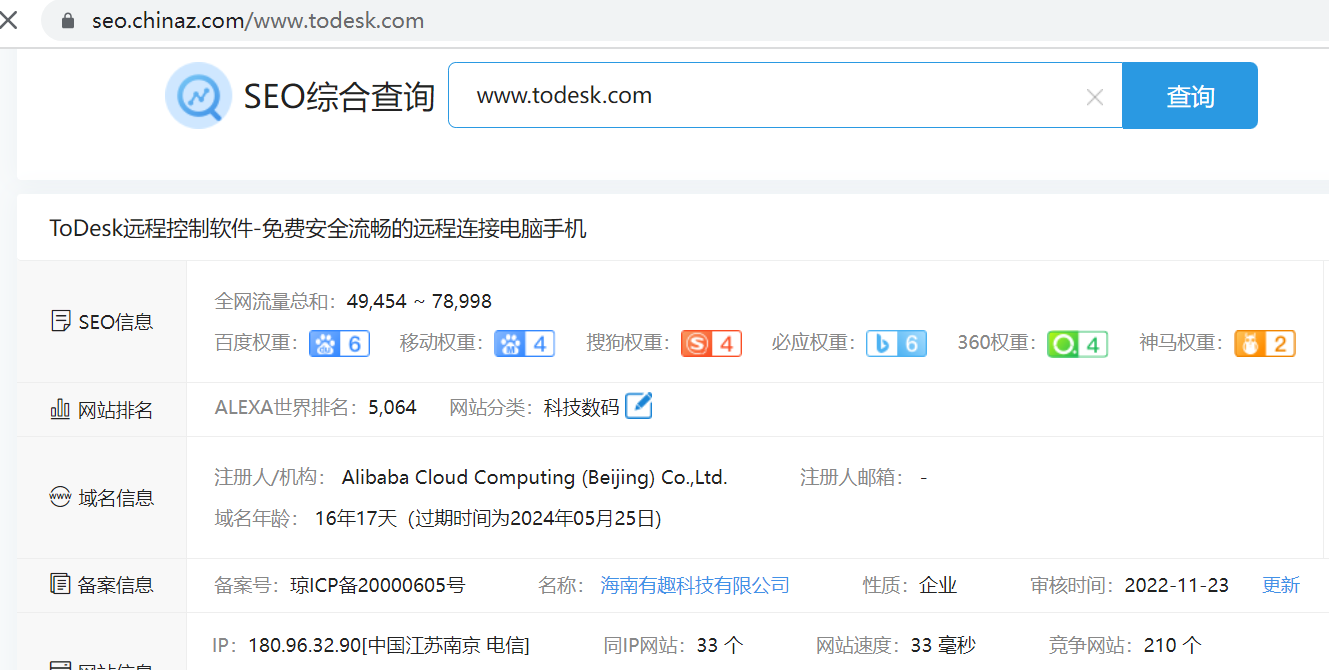
Task: Click the 域名信息 row label
Action: coord(116,497)
